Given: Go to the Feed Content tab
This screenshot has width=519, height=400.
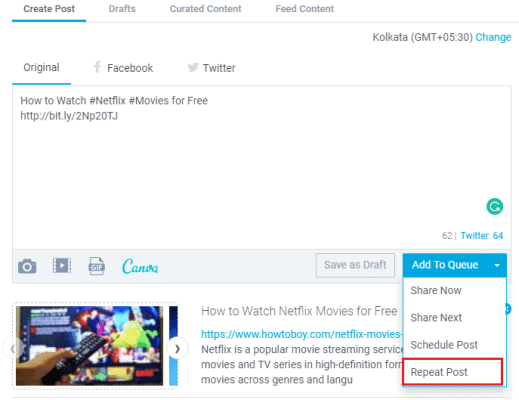Looking at the screenshot, I should [x=304, y=9].
